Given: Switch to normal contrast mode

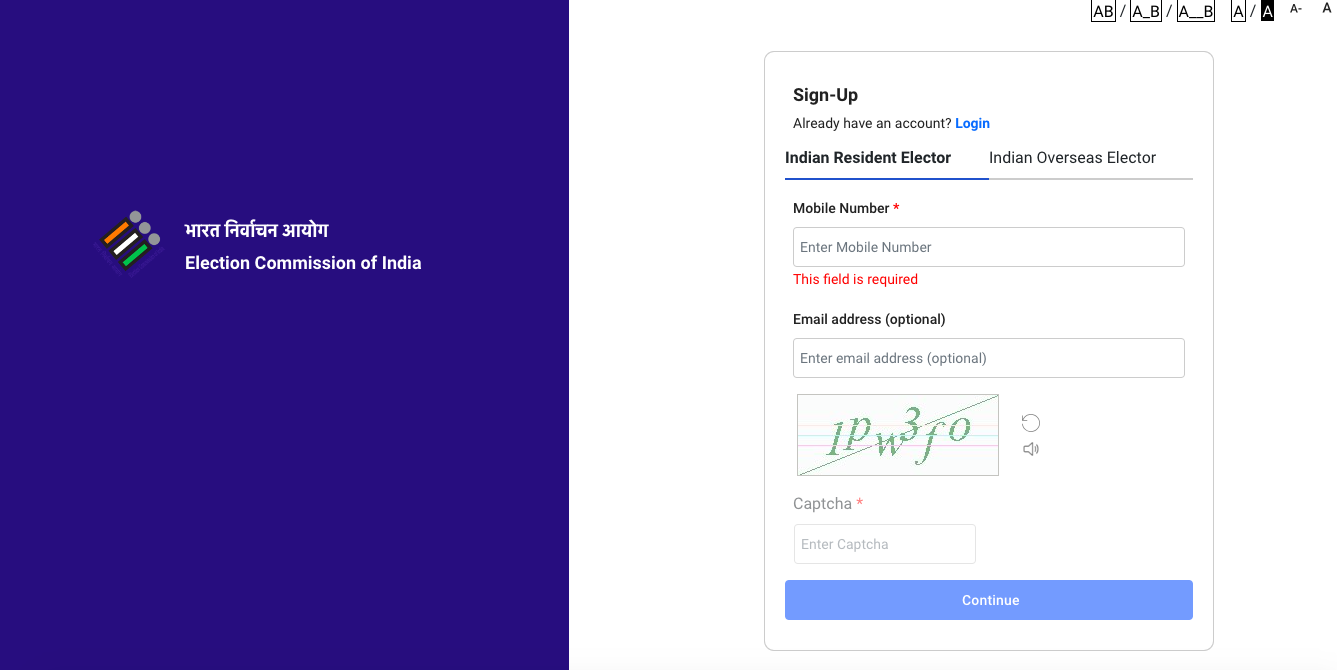Looking at the screenshot, I should pyautogui.click(x=1238, y=11).
